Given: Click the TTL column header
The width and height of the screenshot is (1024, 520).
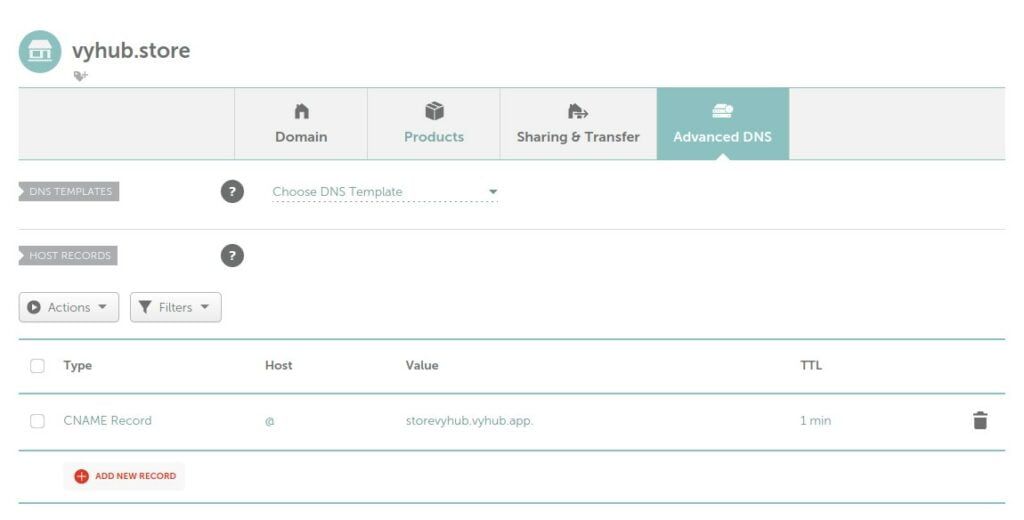Looking at the screenshot, I should pyautogui.click(x=810, y=365).
